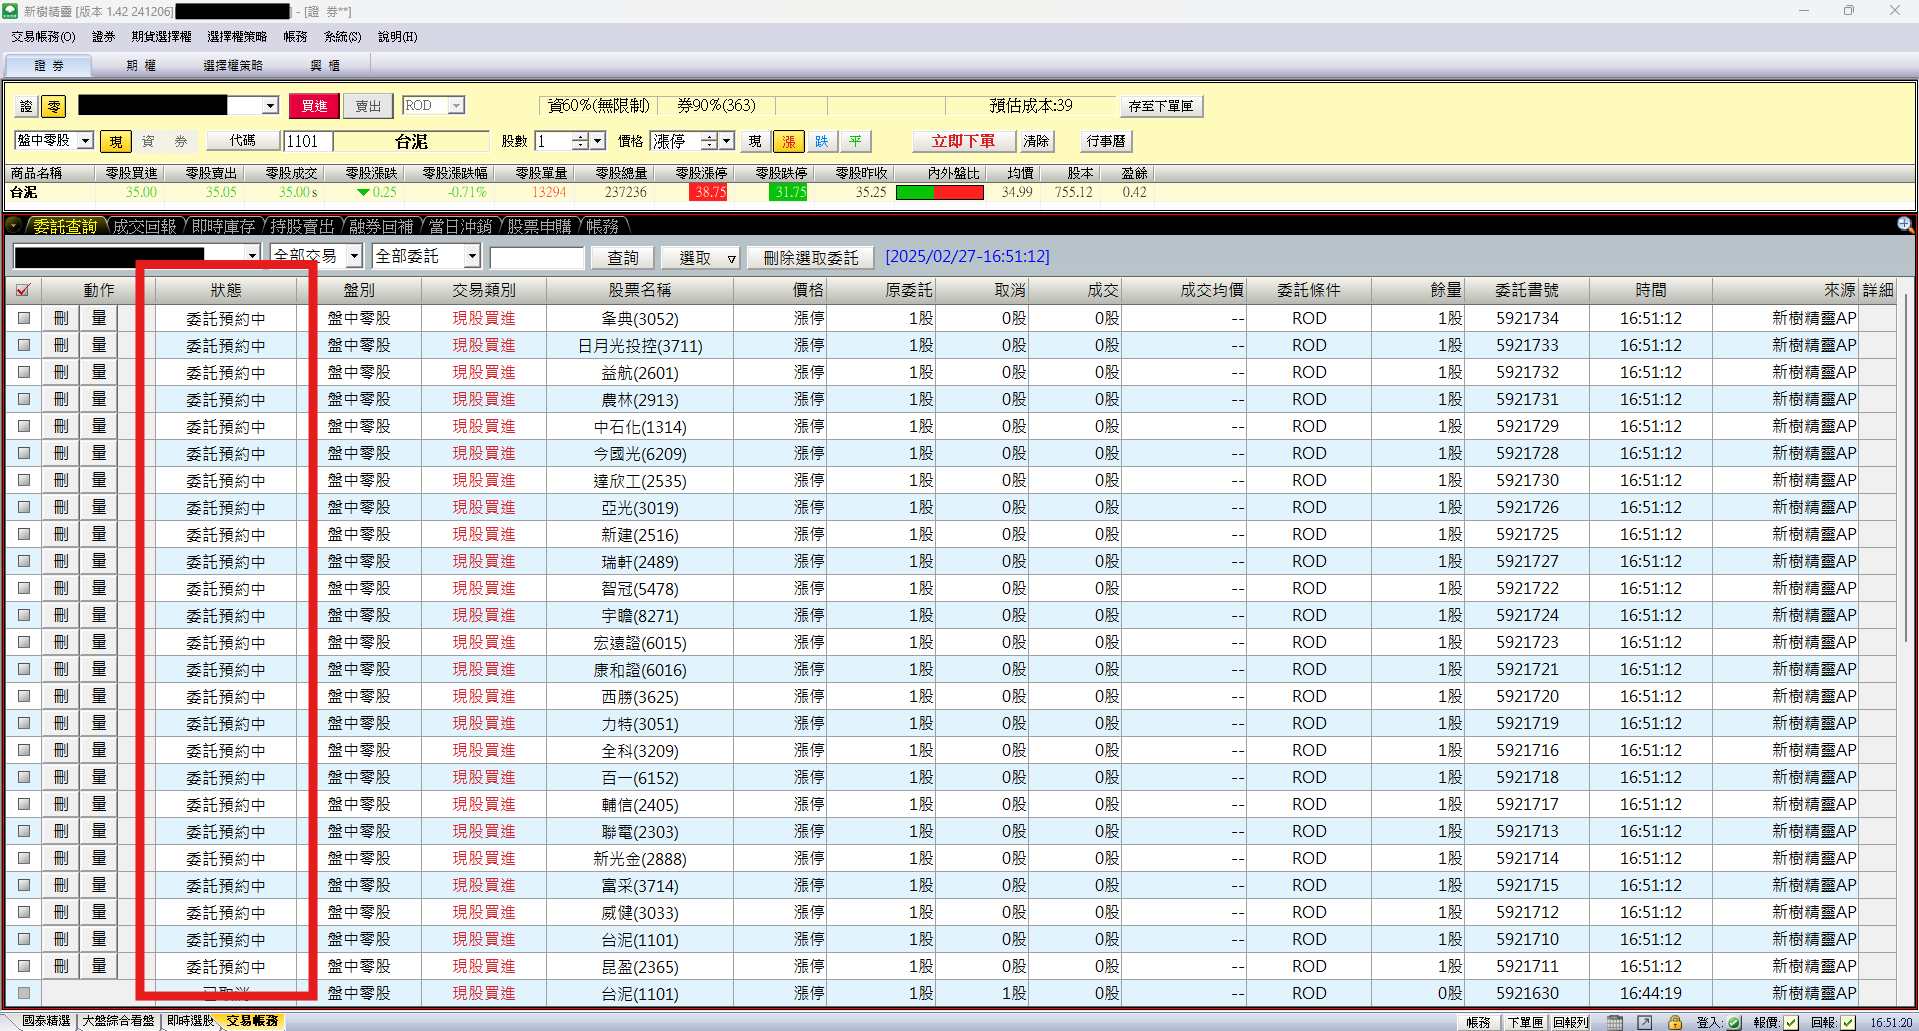Click the 刪除選取委託 button
This screenshot has width=1919, height=1031.
(811, 258)
